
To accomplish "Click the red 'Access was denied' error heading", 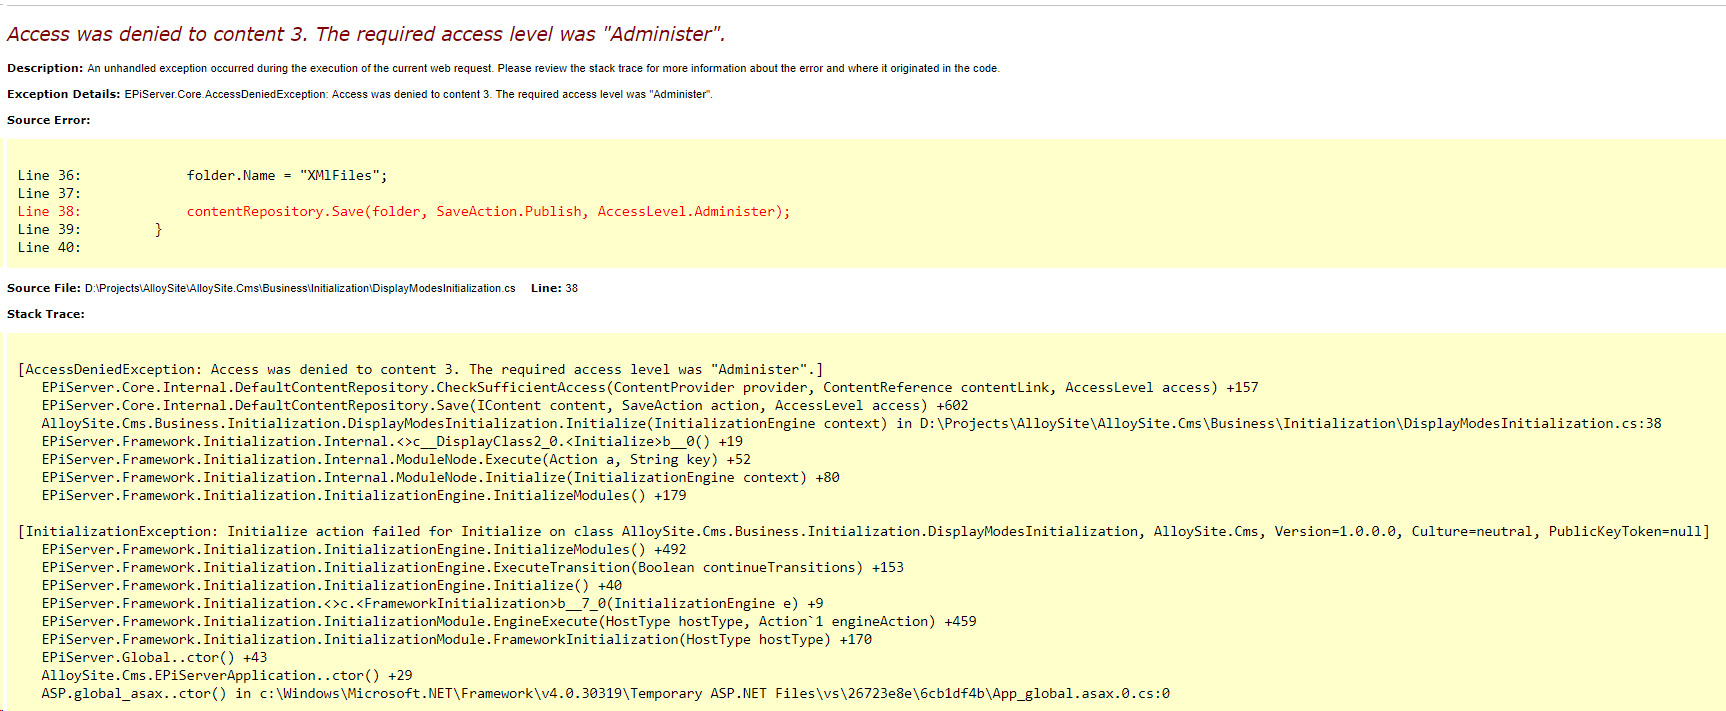I will coord(365,34).
